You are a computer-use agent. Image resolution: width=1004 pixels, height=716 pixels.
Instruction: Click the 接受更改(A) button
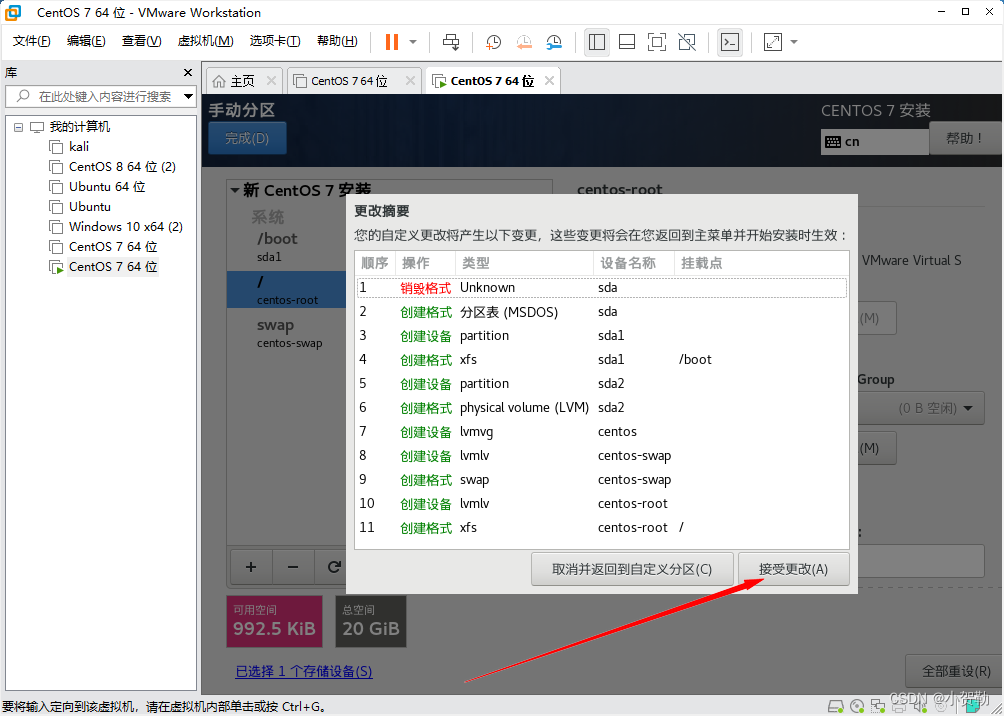pos(793,569)
